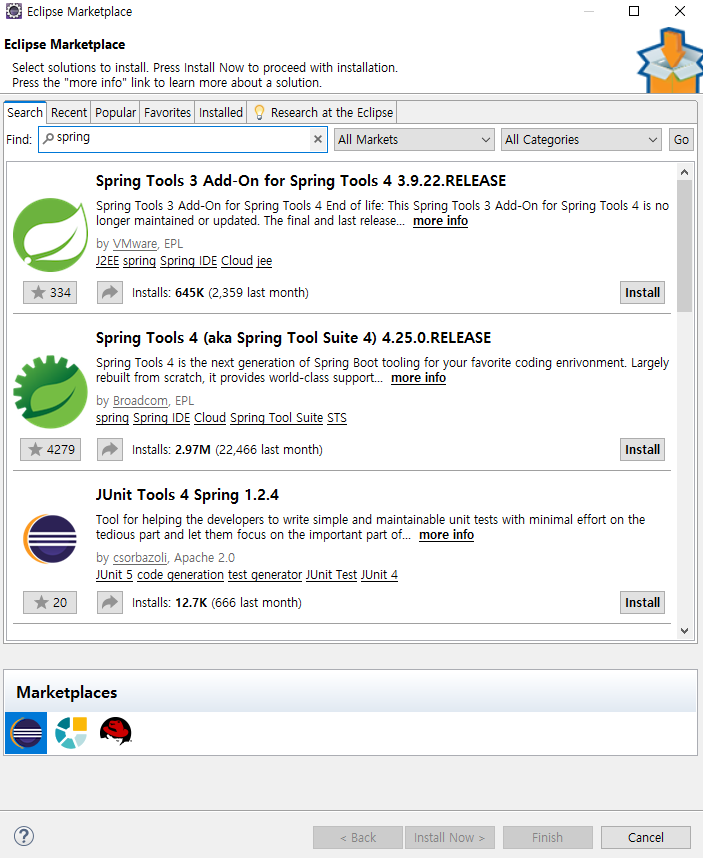Open the VMware provider link

coord(135,244)
